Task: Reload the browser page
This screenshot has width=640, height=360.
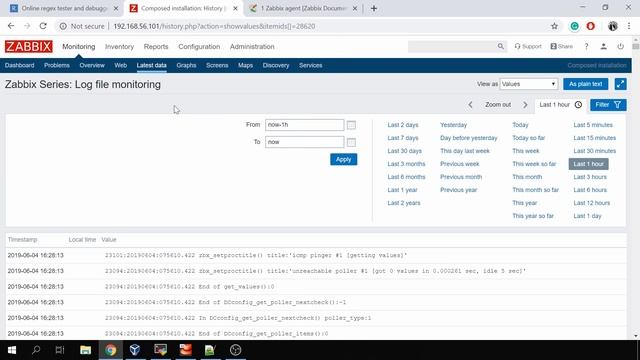Action: pyautogui.click(x=43, y=26)
